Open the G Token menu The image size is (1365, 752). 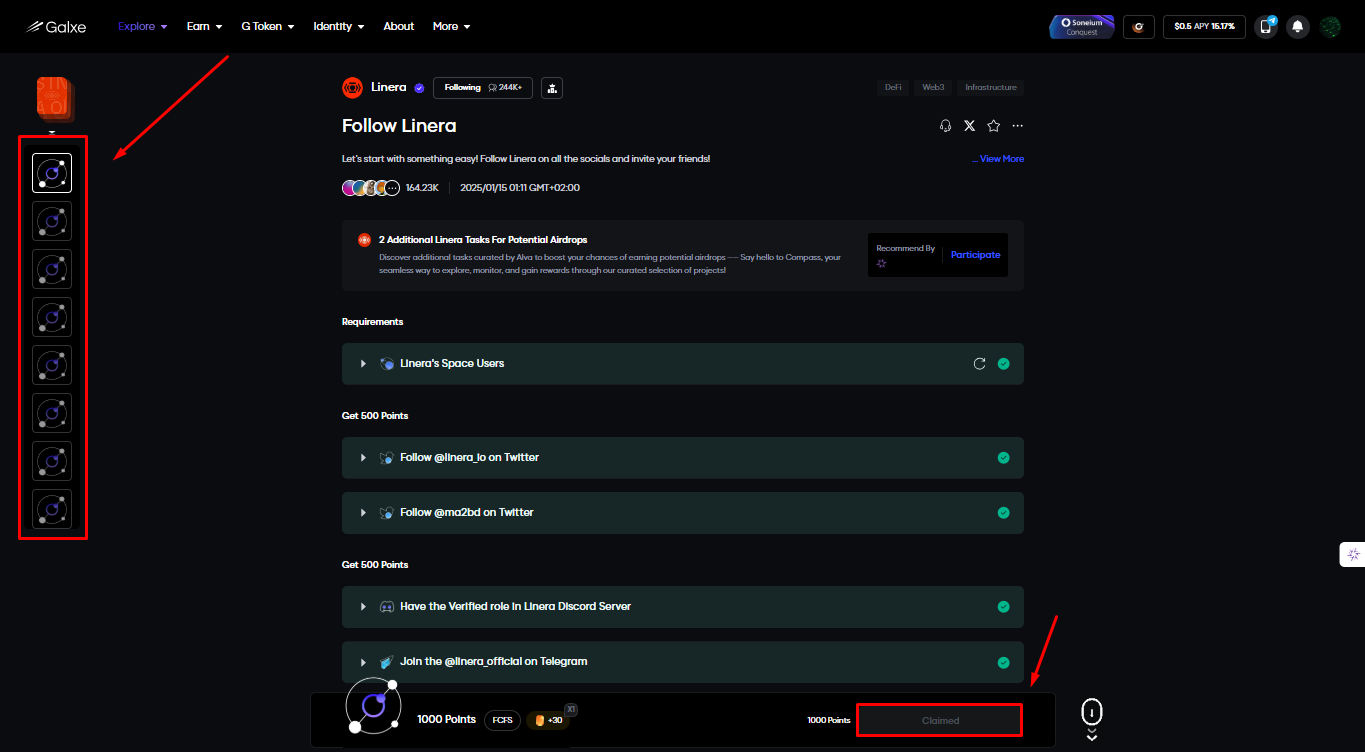coord(268,27)
